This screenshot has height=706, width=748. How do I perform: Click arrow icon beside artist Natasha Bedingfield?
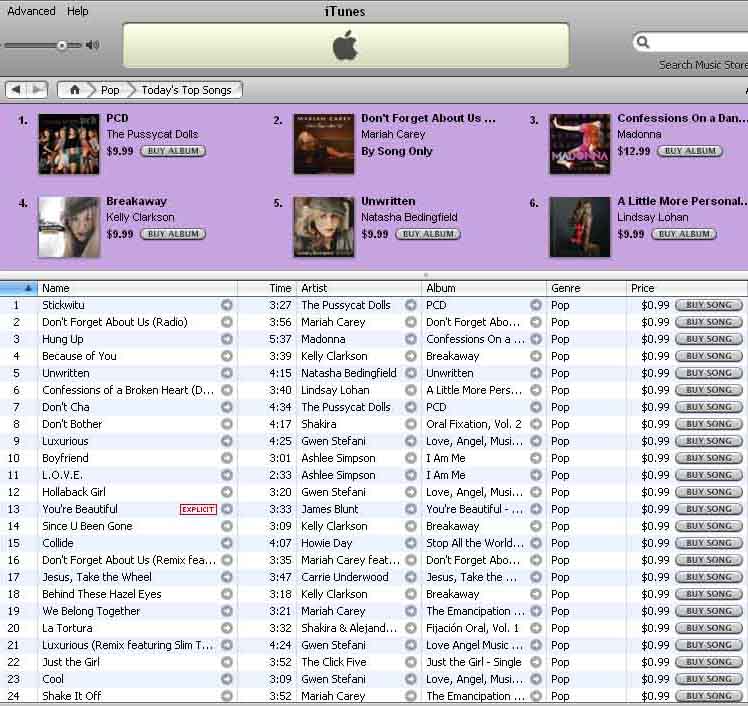411,373
